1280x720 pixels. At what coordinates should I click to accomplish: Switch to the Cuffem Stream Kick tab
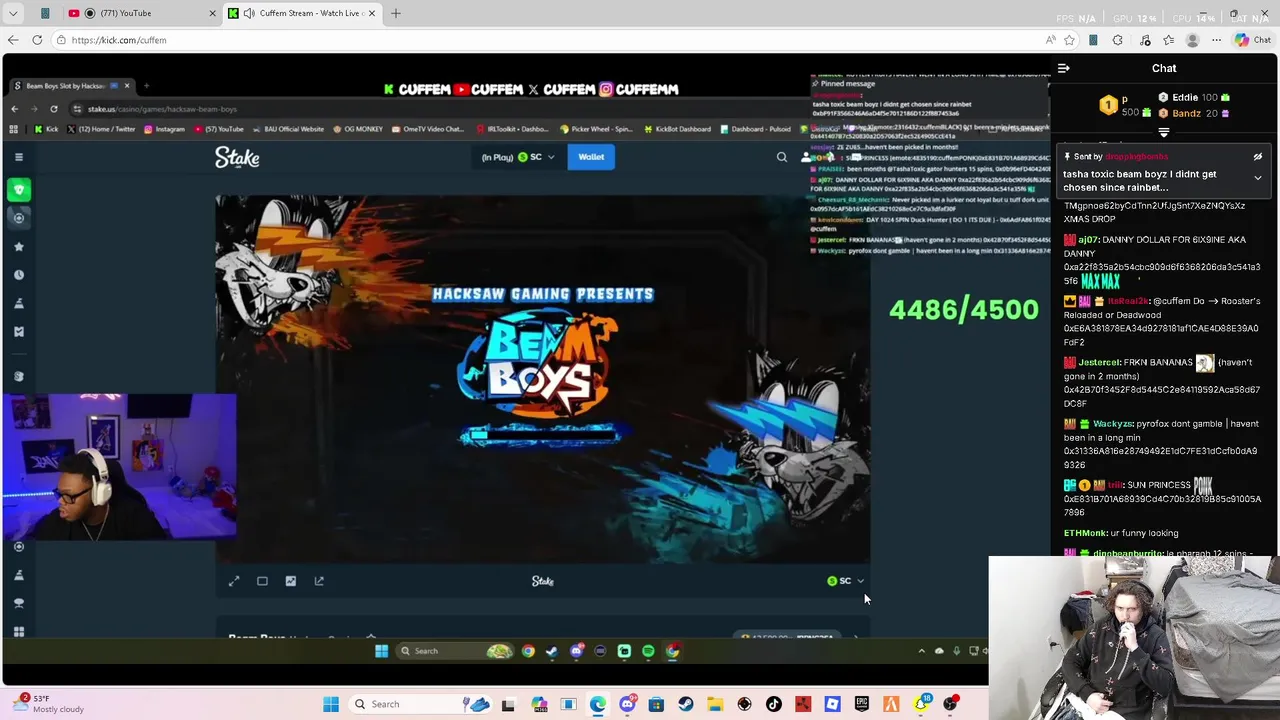303,13
